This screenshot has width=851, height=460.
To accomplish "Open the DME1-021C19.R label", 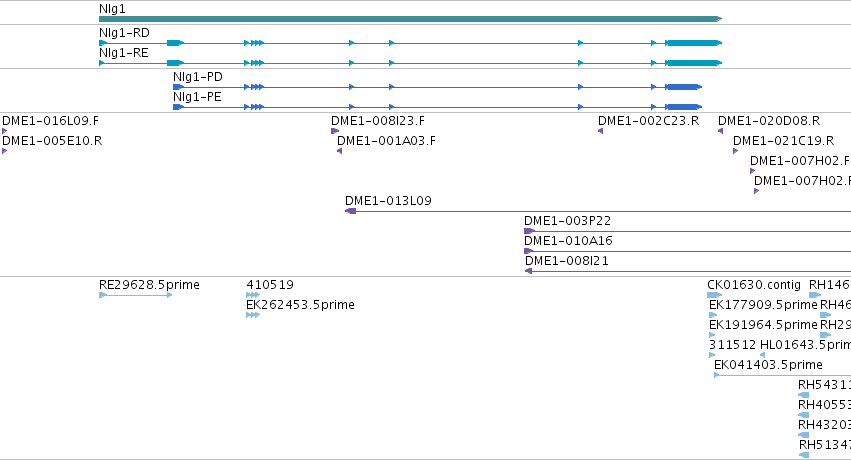I will [783, 140].
